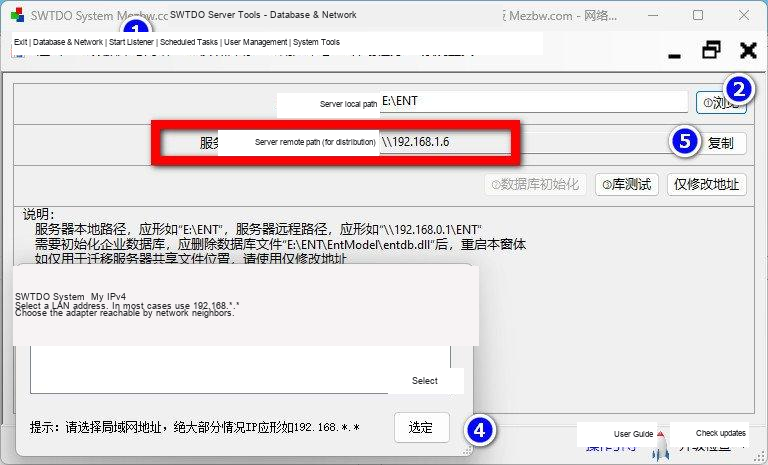Click the ①浏览 browse button

(x=721, y=102)
